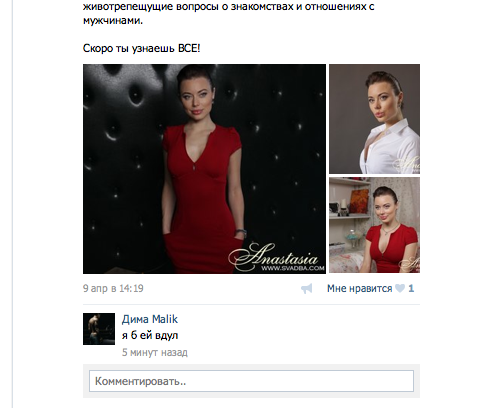Screen dimensions: 493x408
Task: Click the Мне нравится link
Action: (359, 288)
